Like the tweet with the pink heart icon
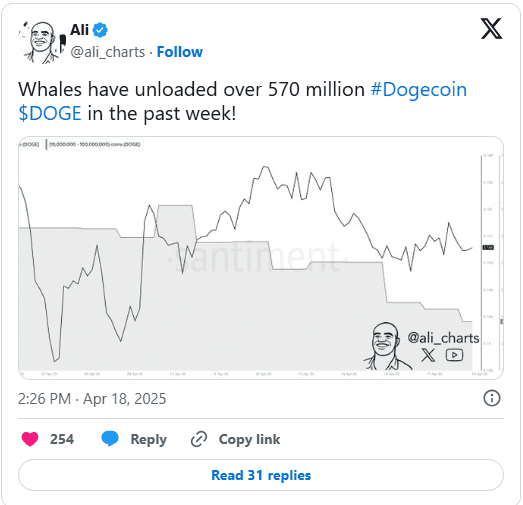This screenshot has width=523, height=505. coord(30,439)
